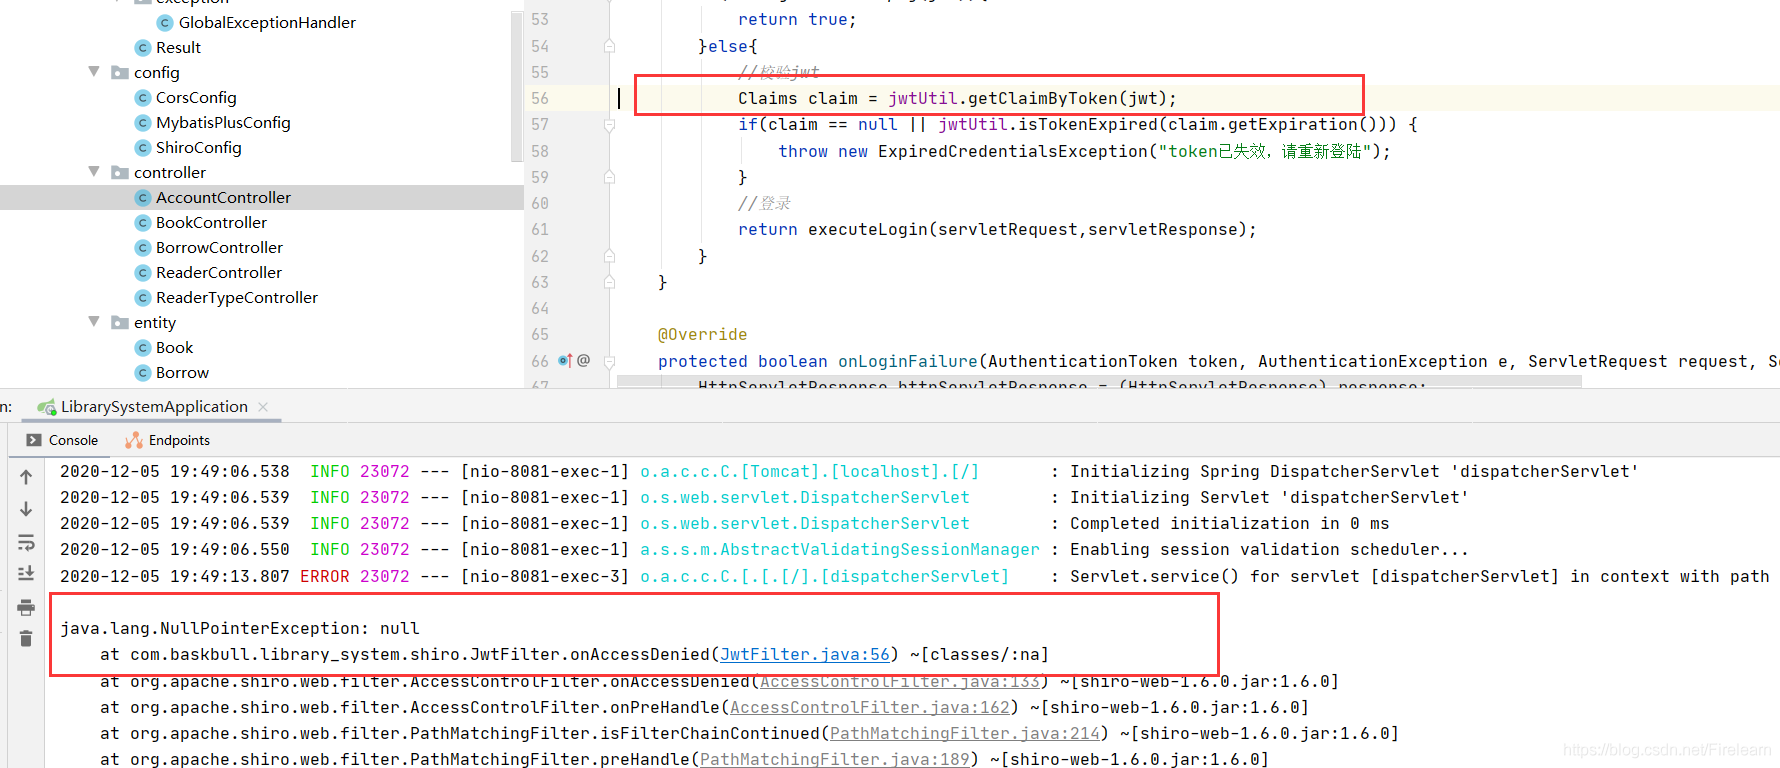Collapse the entity package tree node
Viewport: 1780px width, 768px height.
94,322
